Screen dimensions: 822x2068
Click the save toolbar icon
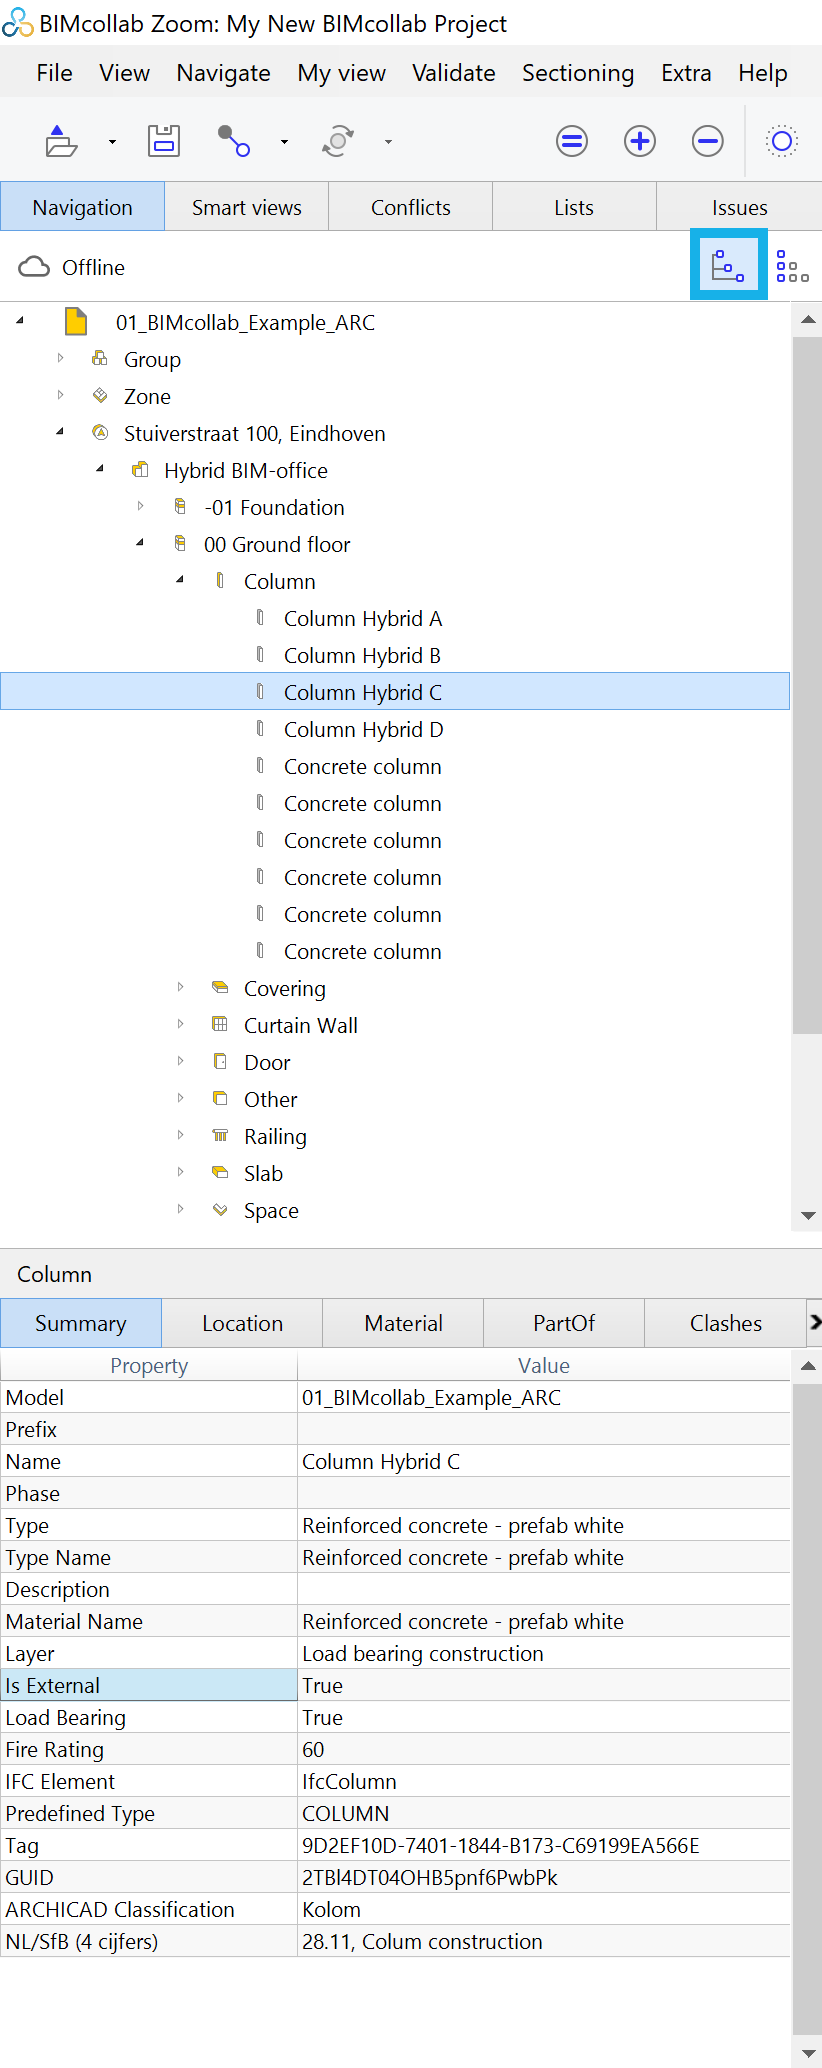point(164,141)
